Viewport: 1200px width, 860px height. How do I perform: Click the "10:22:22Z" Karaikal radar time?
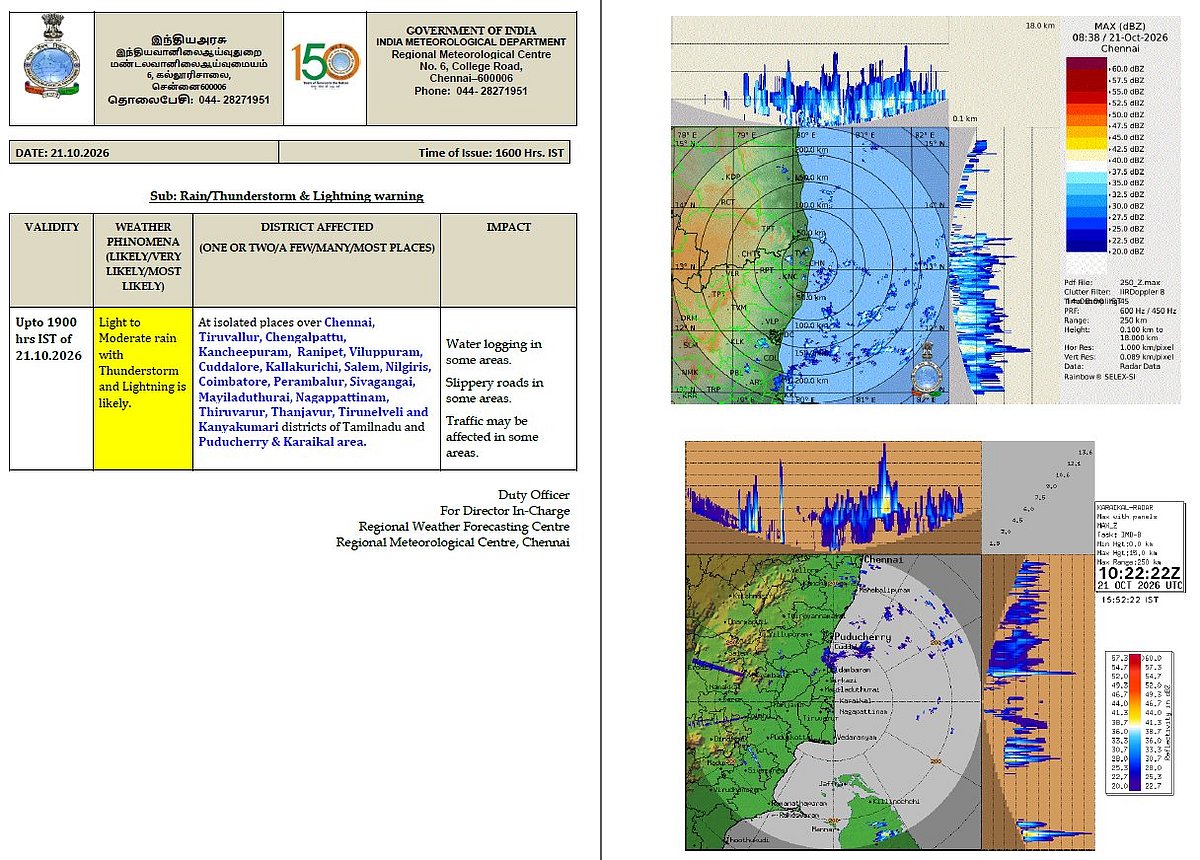1140,572
